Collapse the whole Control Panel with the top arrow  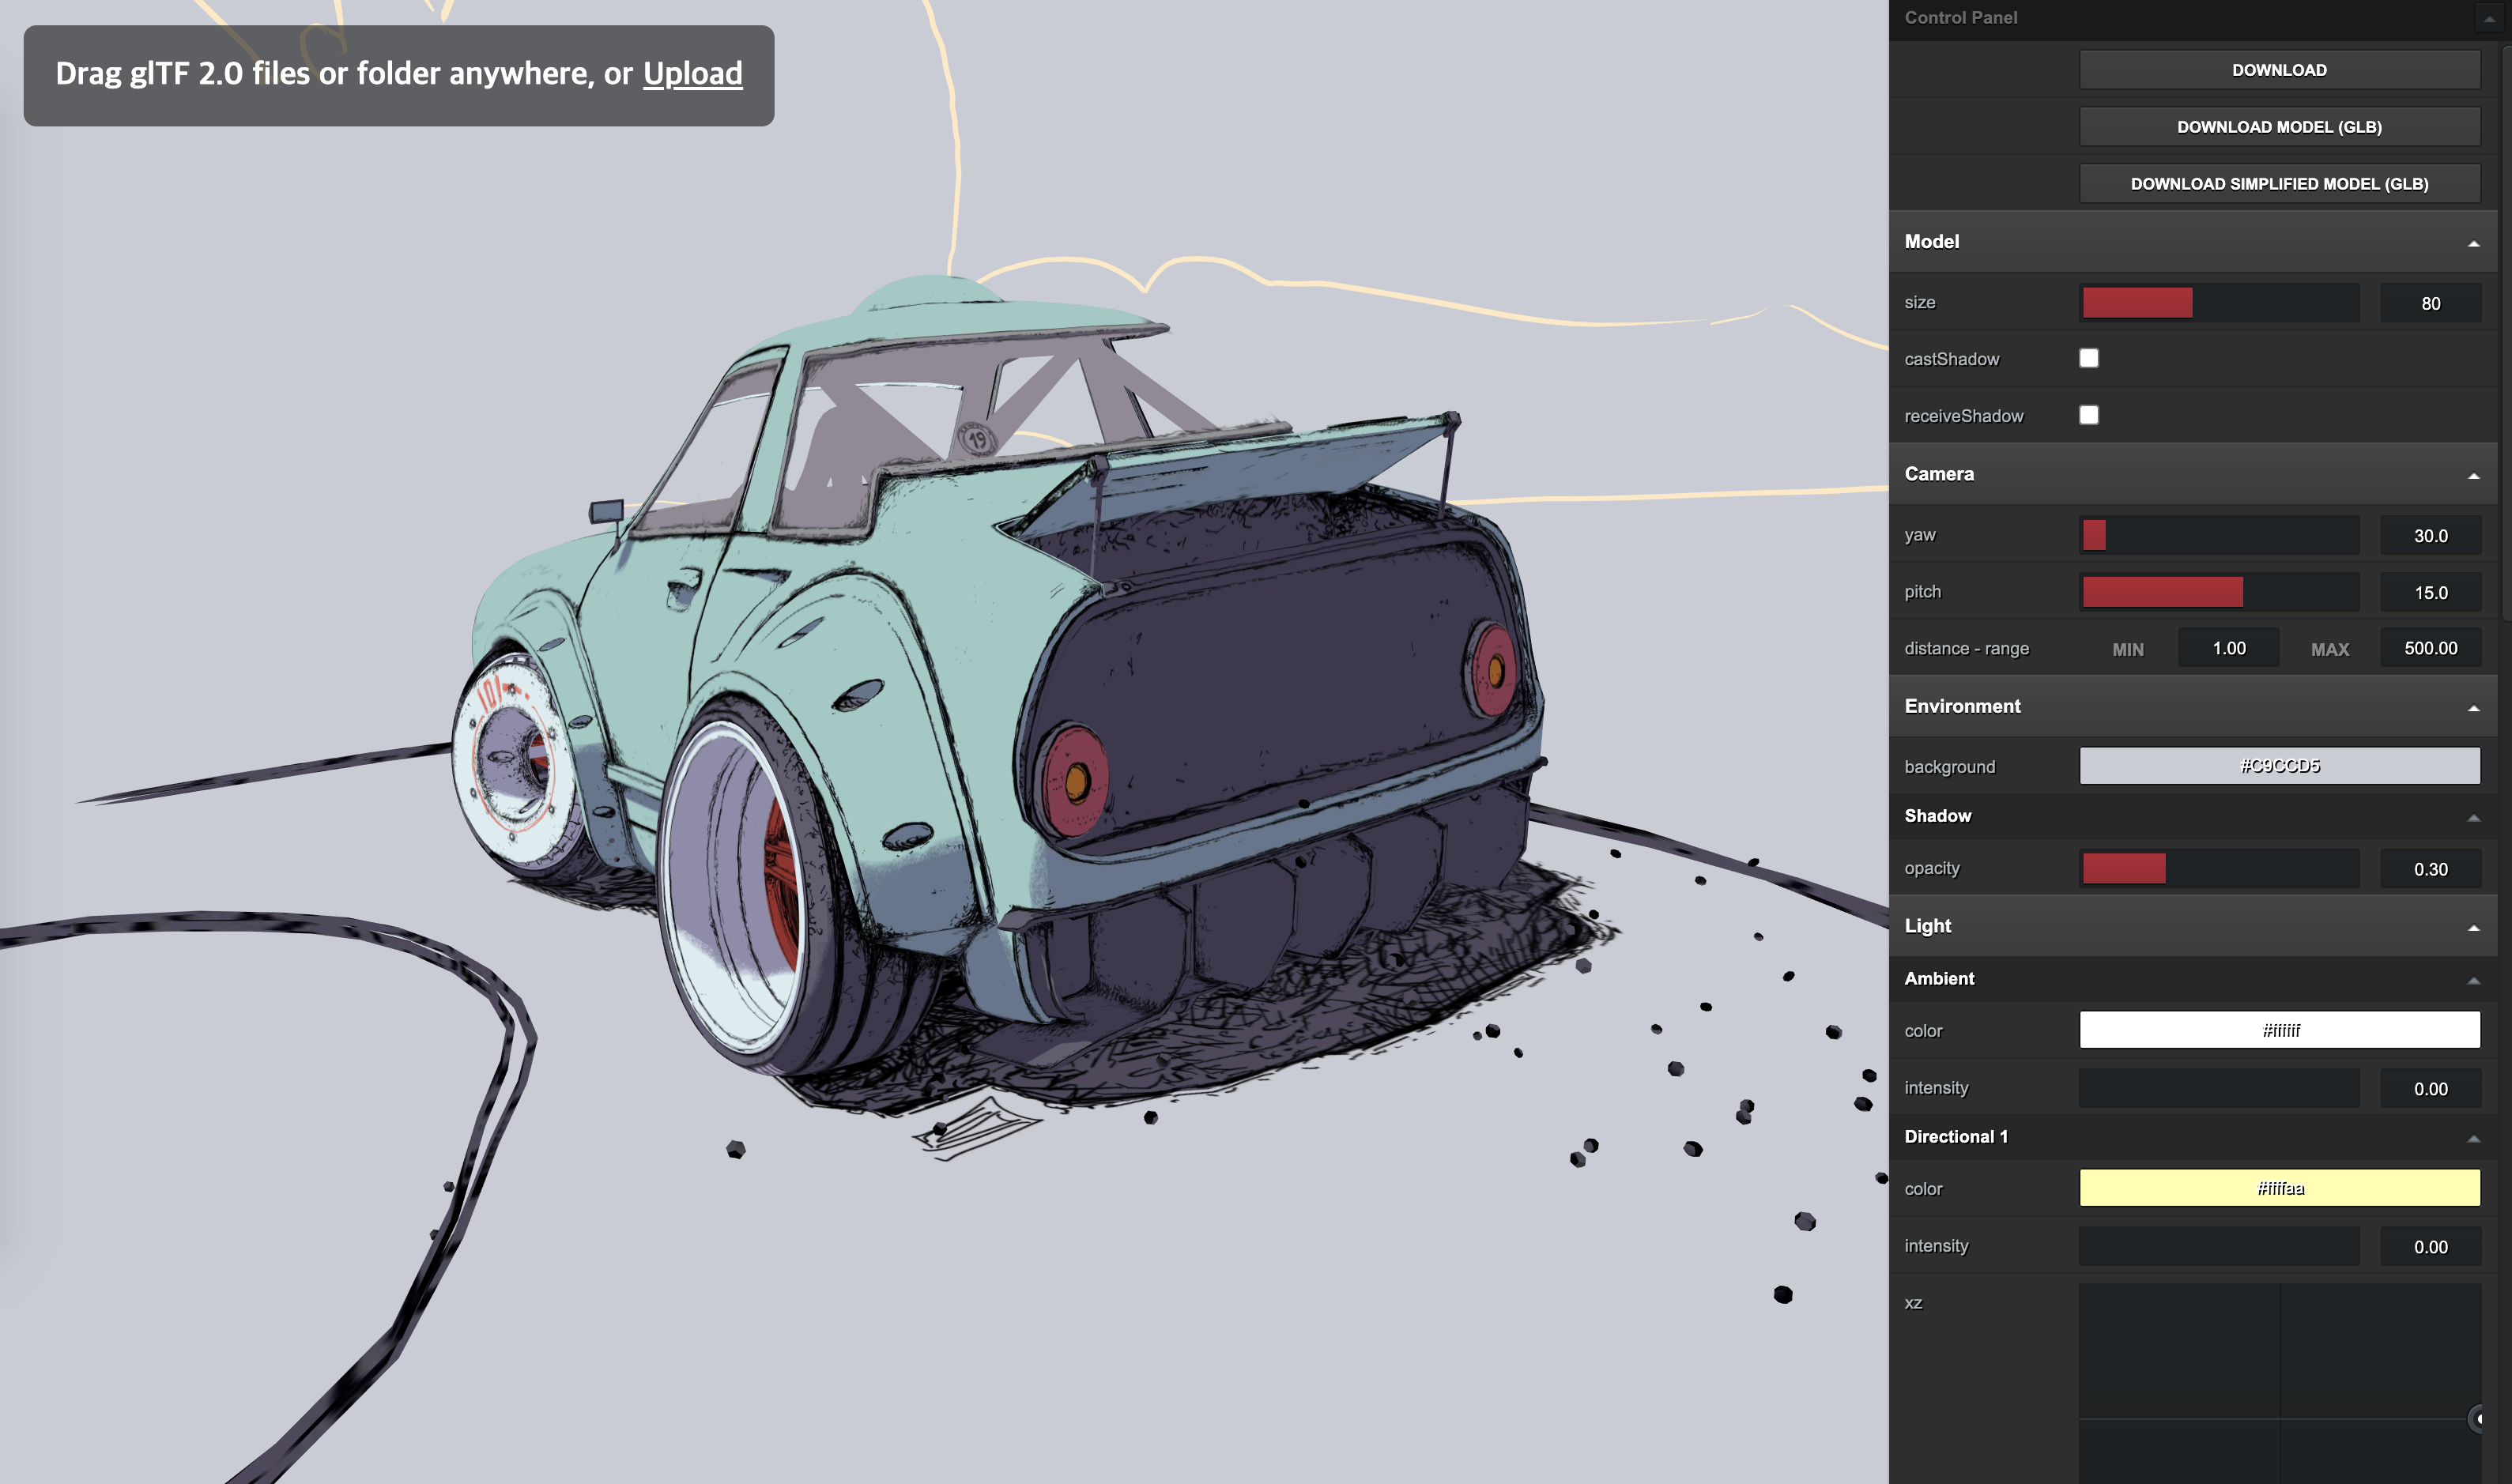[2488, 18]
